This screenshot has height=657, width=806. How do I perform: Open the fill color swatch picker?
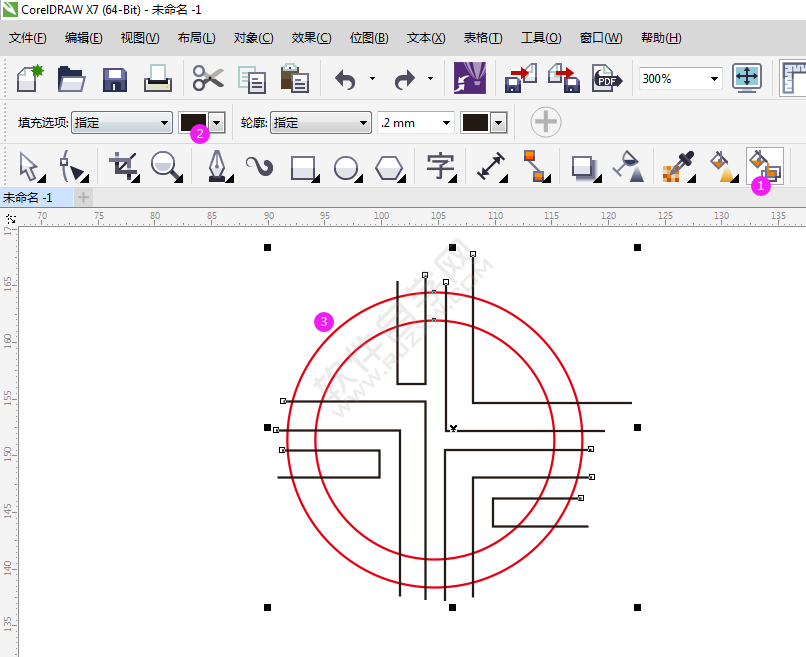216,121
